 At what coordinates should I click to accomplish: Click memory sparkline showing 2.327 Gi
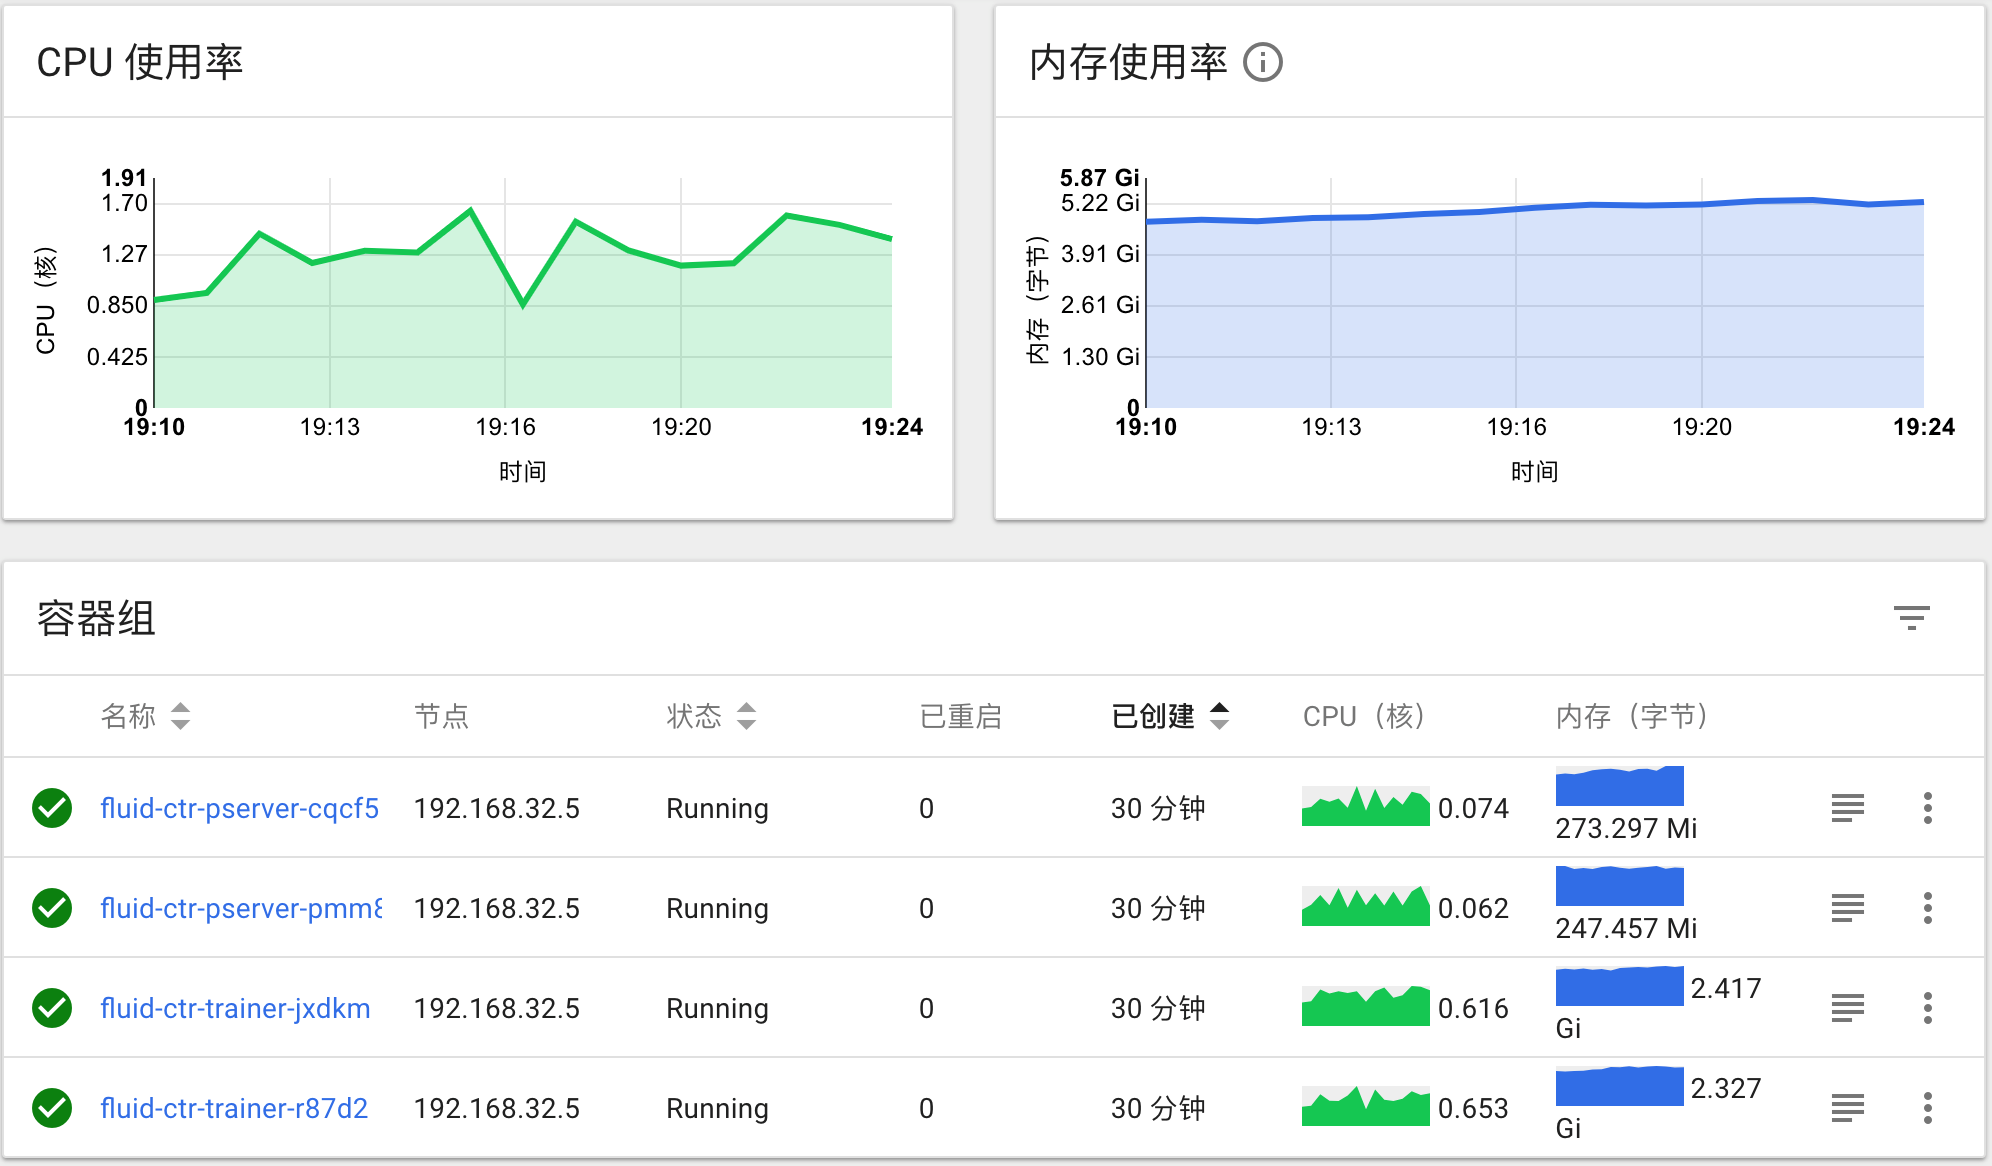click(x=1619, y=1086)
